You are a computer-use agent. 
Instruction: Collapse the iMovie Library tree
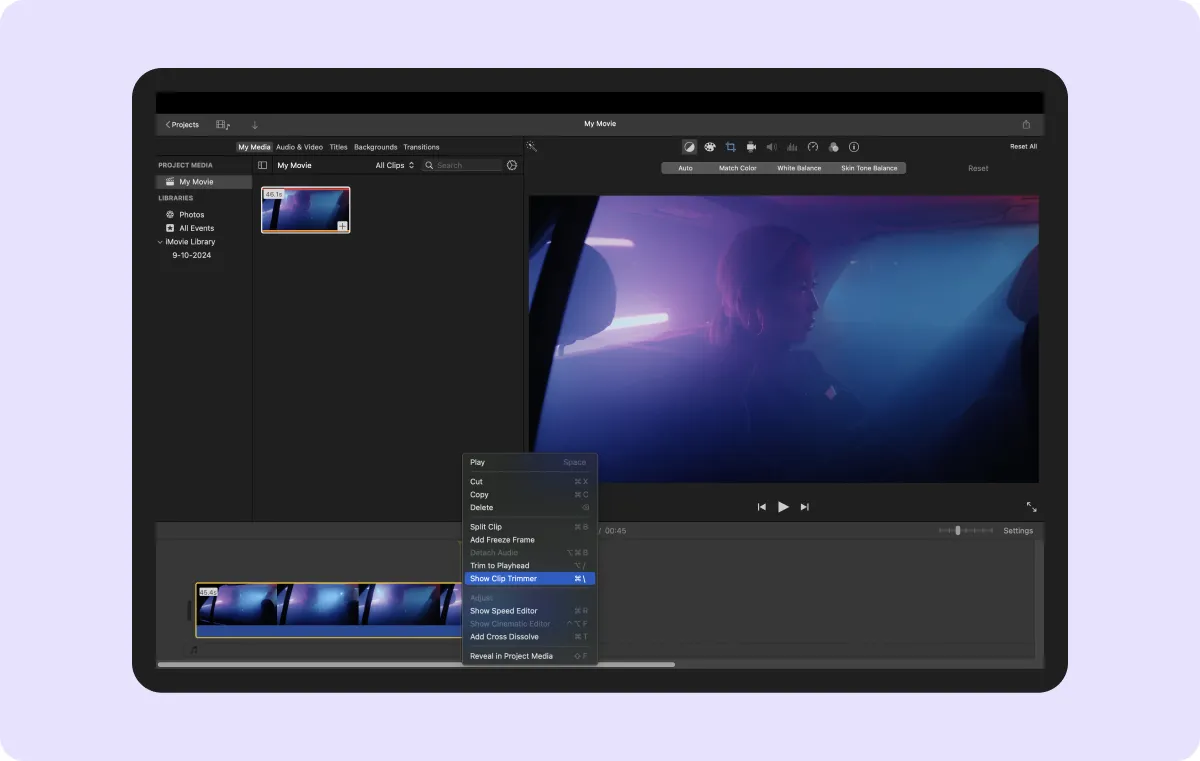point(160,242)
